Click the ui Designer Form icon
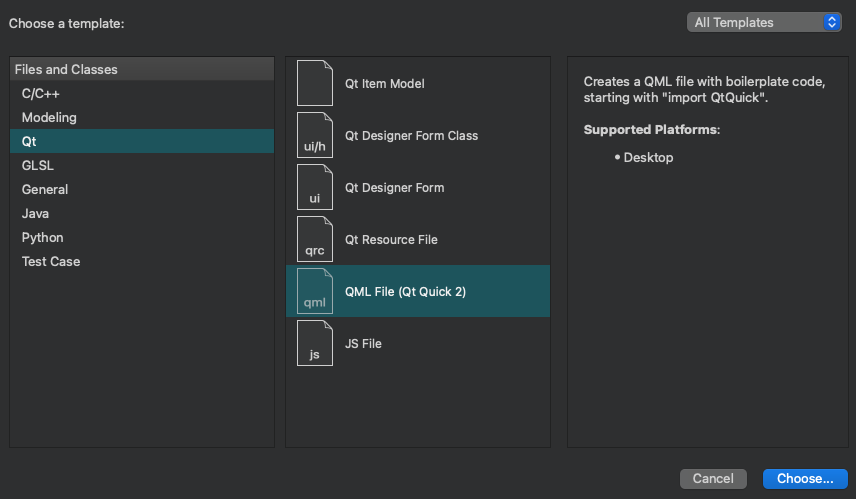Screen dimensions: 856x499 pyautogui.click(x=314, y=187)
